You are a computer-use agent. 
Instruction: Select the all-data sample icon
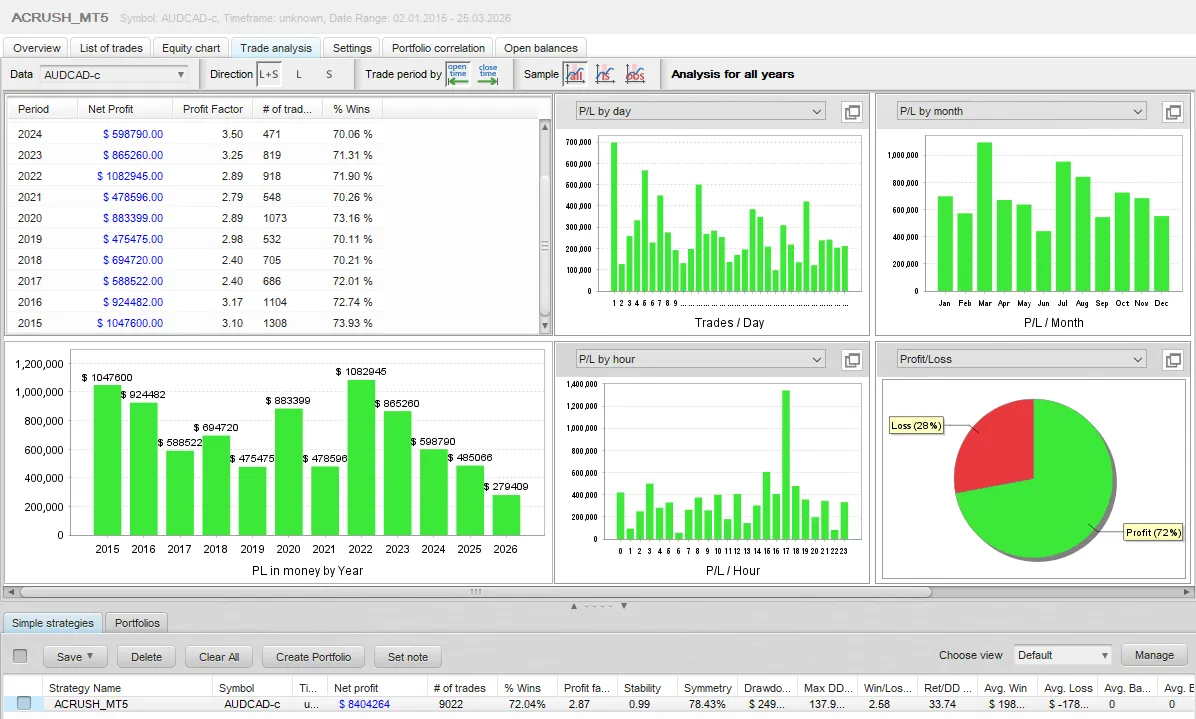click(575, 74)
